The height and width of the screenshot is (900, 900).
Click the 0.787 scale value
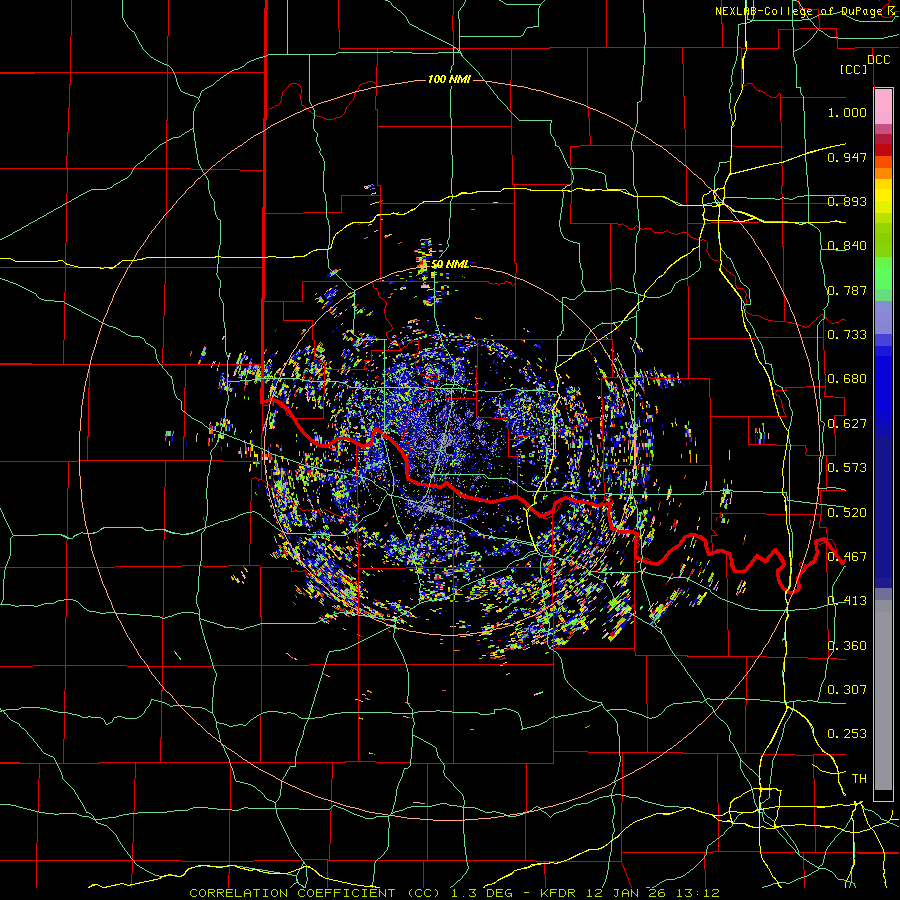coord(847,290)
